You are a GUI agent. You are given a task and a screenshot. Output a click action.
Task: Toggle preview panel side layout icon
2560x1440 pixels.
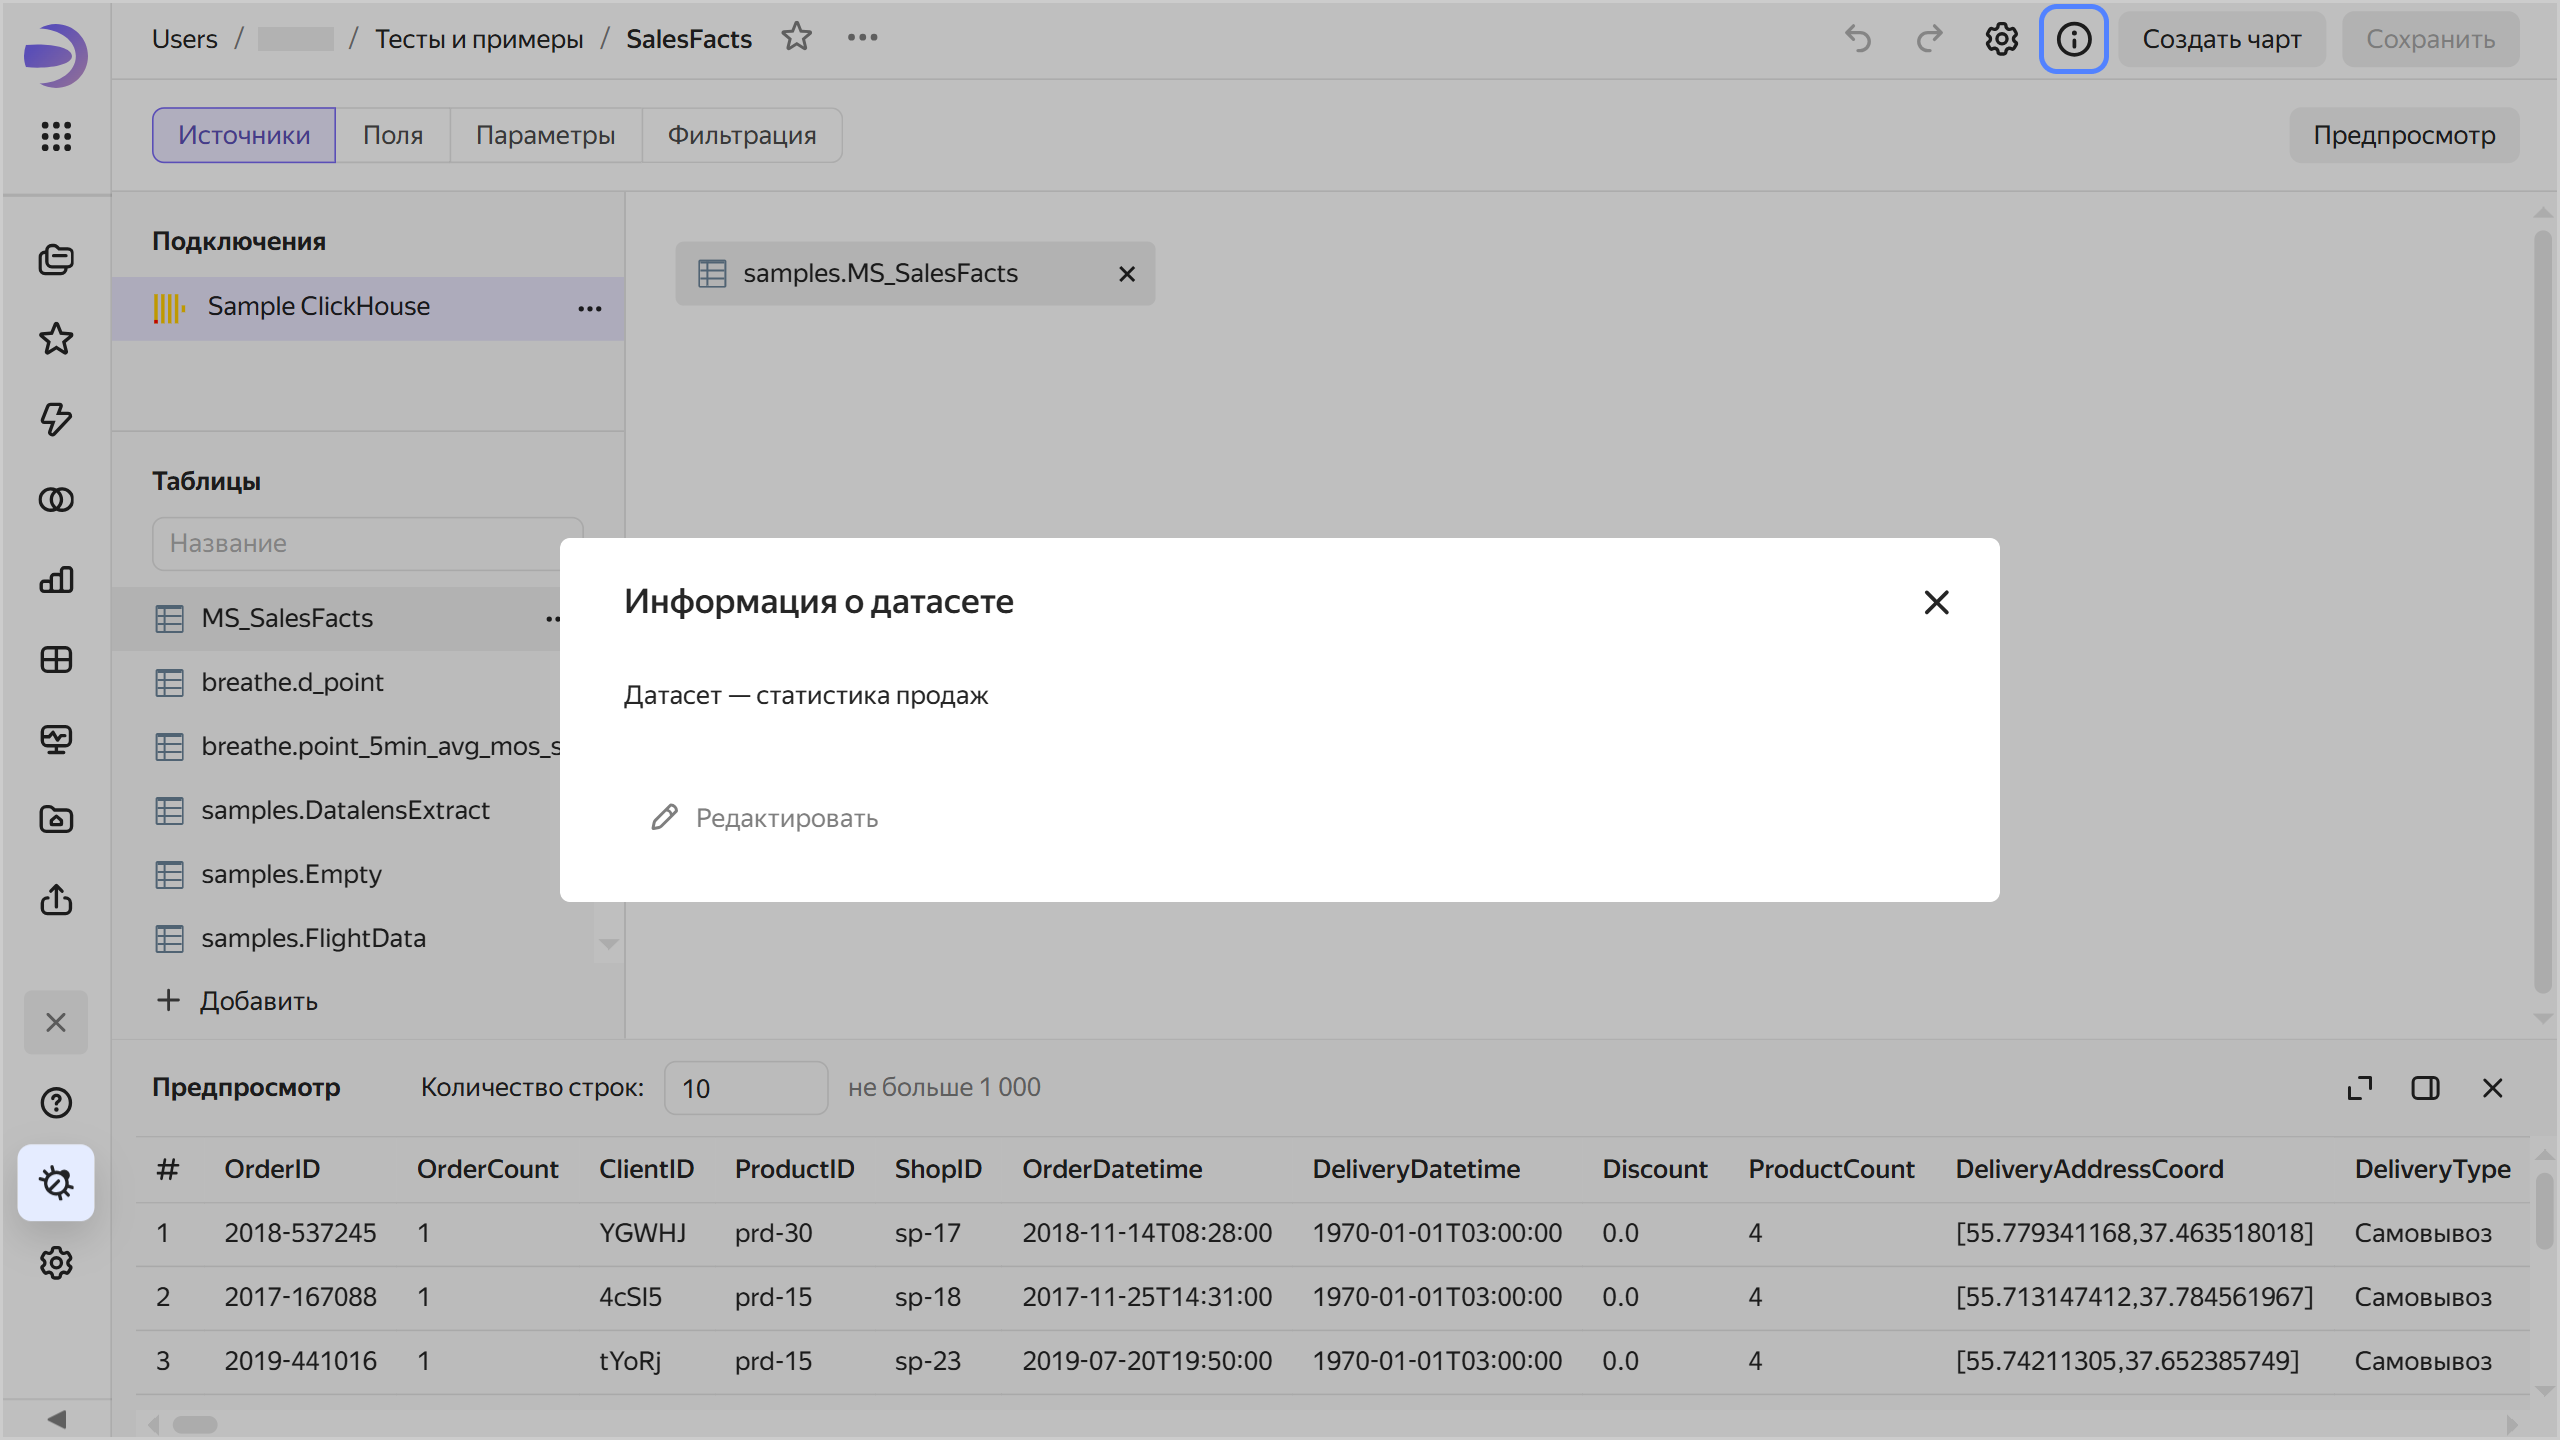click(x=2425, y=1088)
